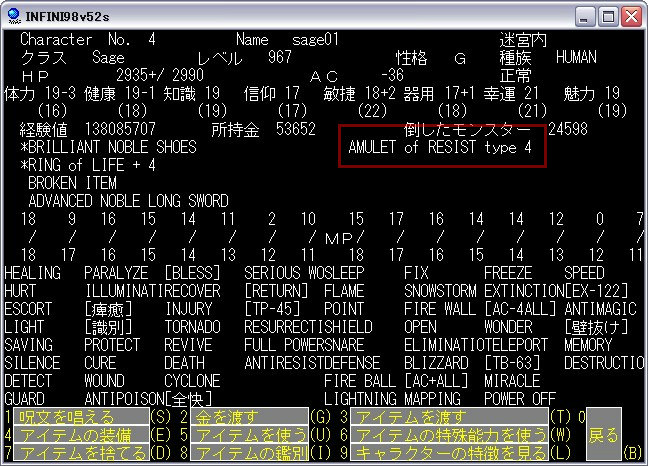Viewport: 648px width, 466px height.
Task: Select AMULET of RESIST type 4
Action: [440, 147]
